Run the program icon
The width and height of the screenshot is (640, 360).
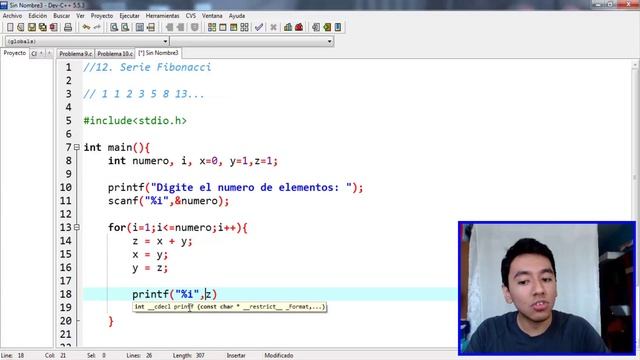[x=223, y=27]
